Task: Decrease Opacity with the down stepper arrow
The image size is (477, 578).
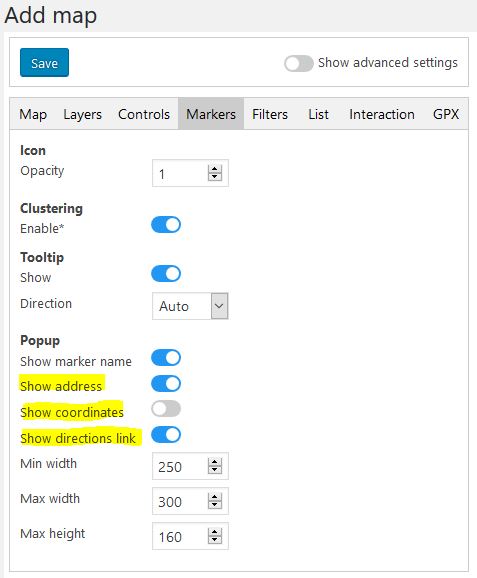Action: 215,177
